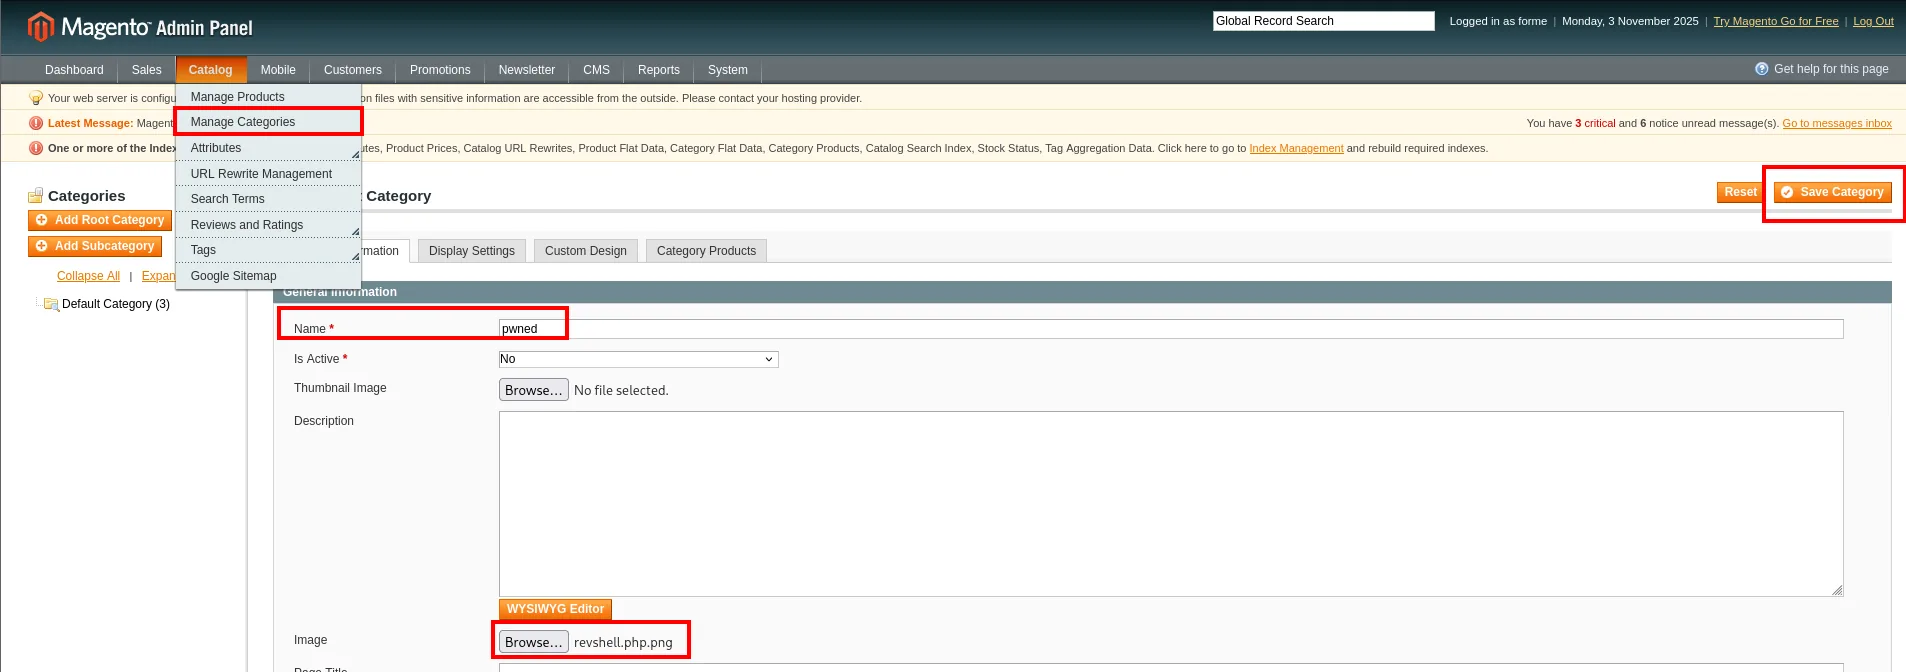Click the Save Category button
Image resolution: width=1906 pixels, height=672 pixels.
point(1833,192)
